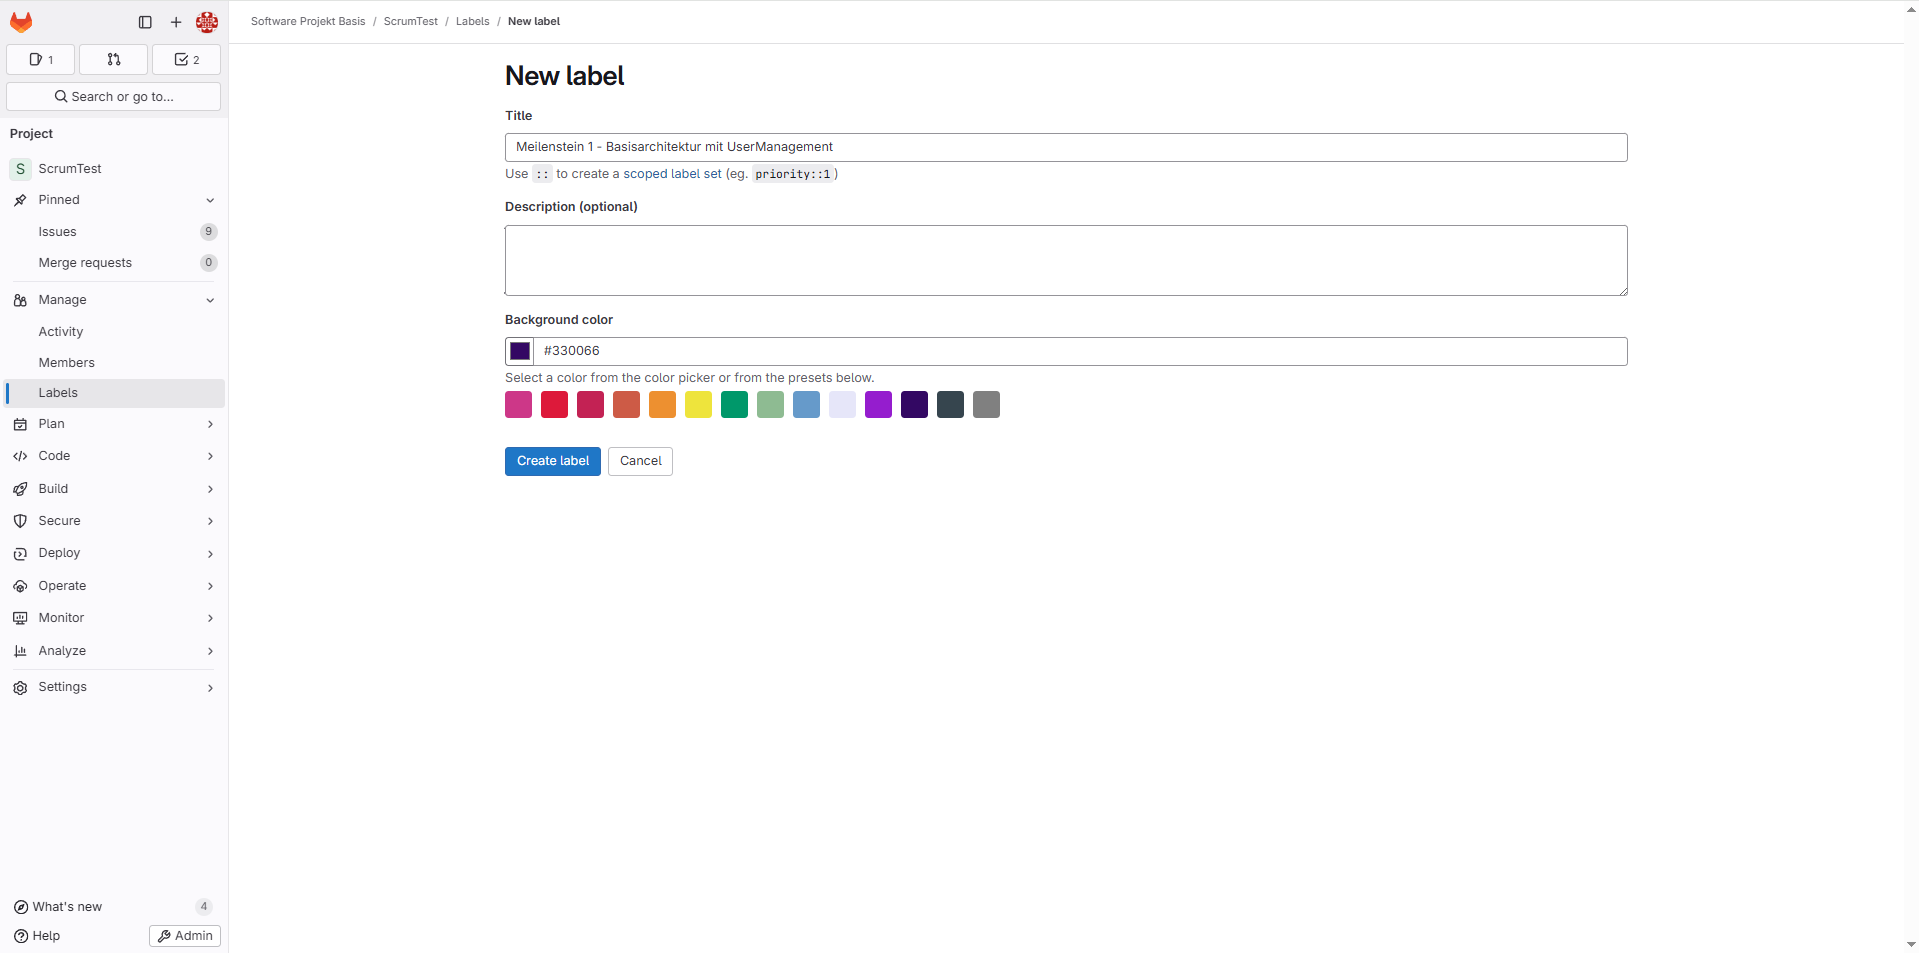Click the Admin wrench button
The image size is (1919, 953).
coord(185,936)
